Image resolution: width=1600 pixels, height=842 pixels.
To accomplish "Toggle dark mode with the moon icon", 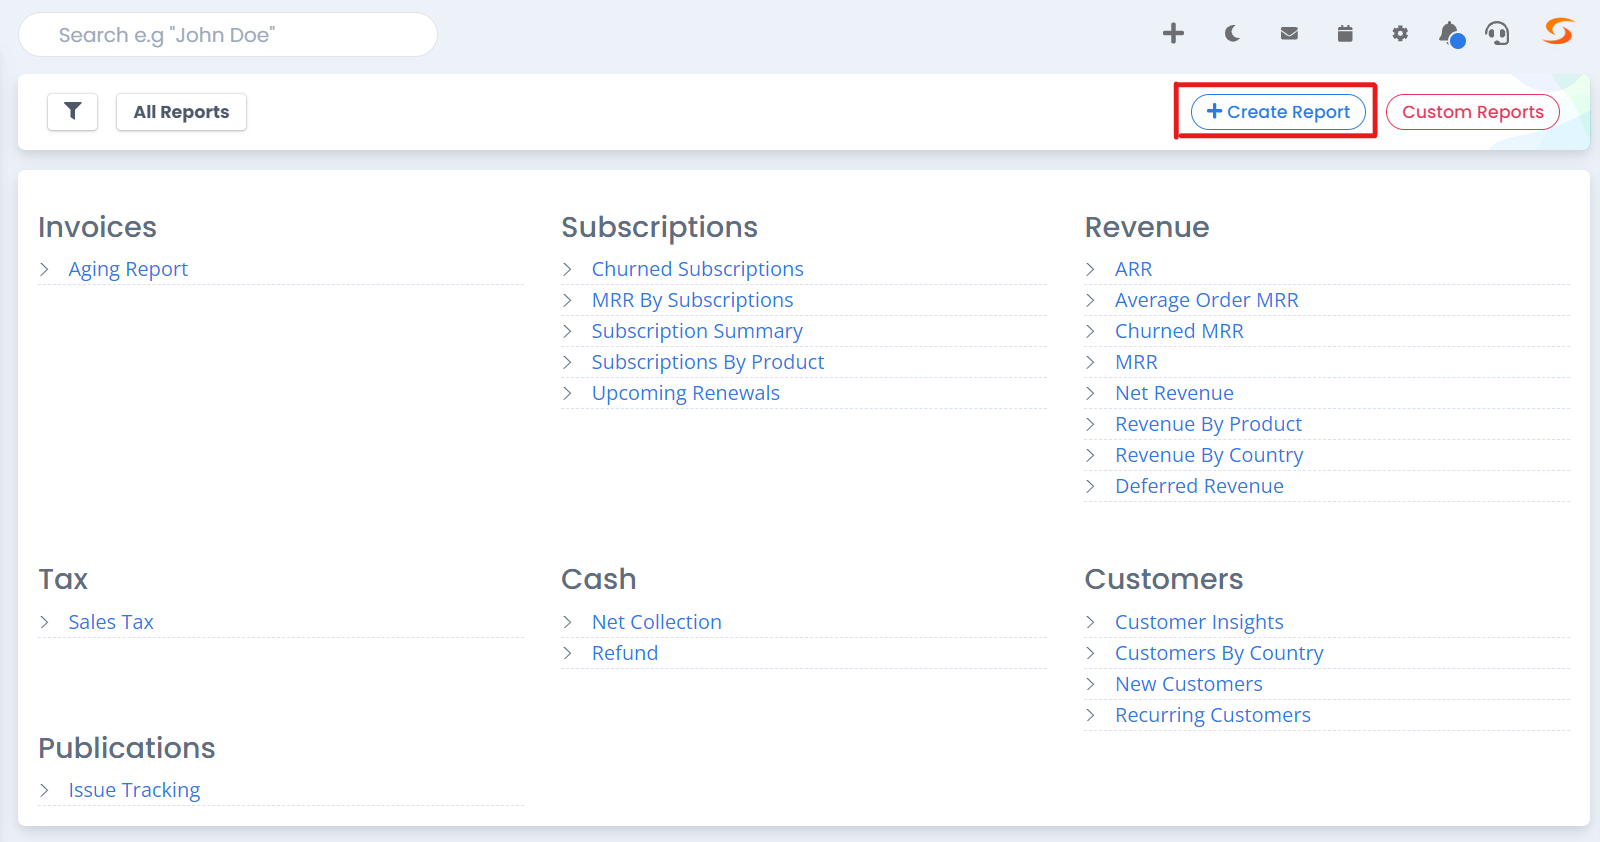I will [1232, 34].
